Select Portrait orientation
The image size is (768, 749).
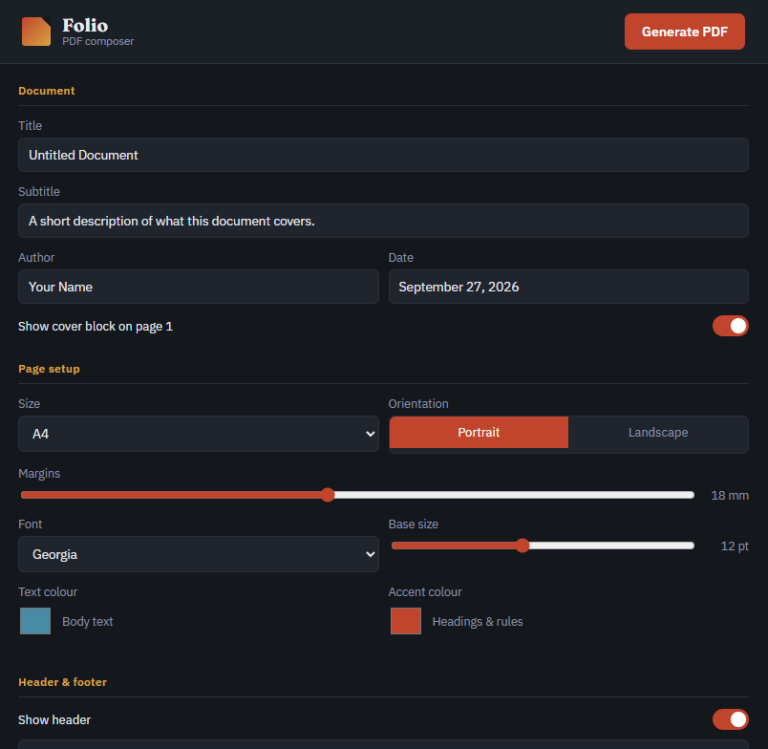479,433
